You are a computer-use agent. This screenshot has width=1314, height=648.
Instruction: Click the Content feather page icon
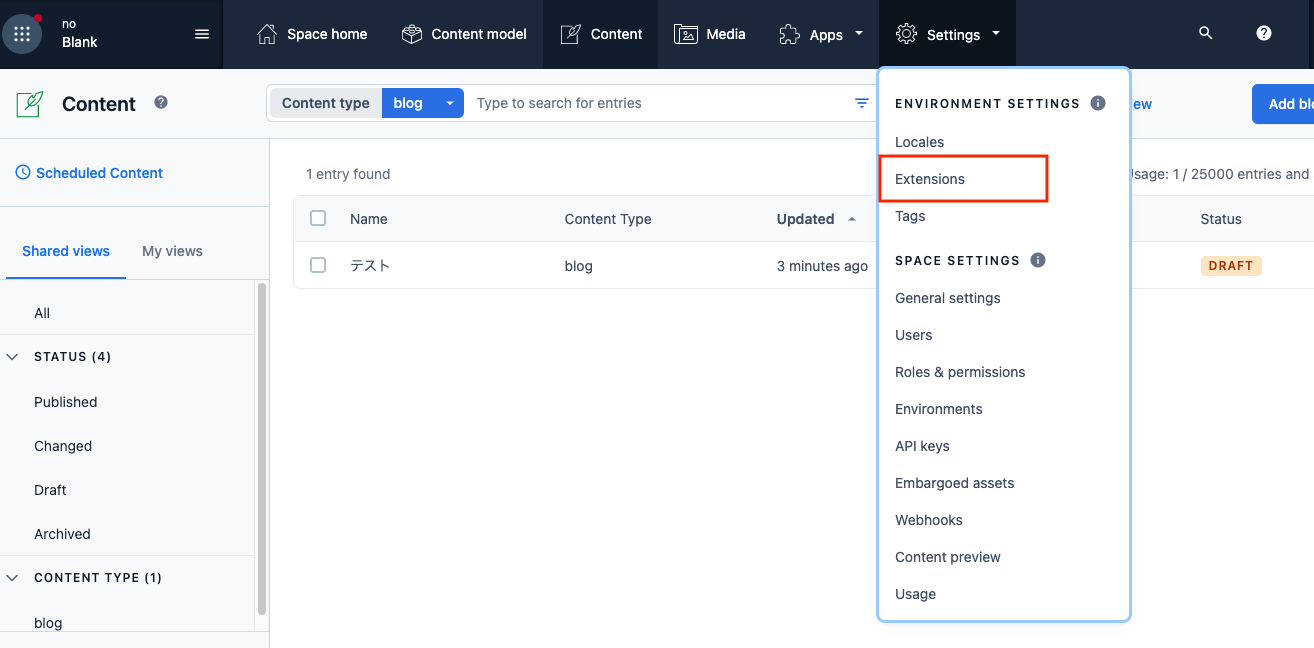(x=30, y=104)
